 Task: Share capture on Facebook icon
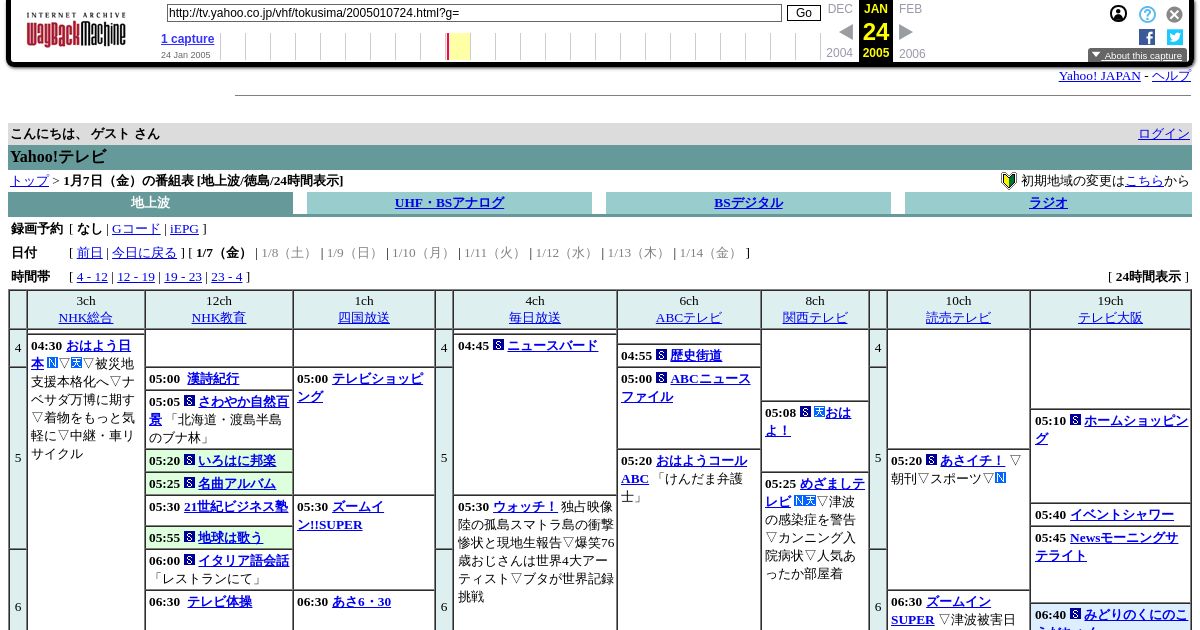(x=1147, y=37)
